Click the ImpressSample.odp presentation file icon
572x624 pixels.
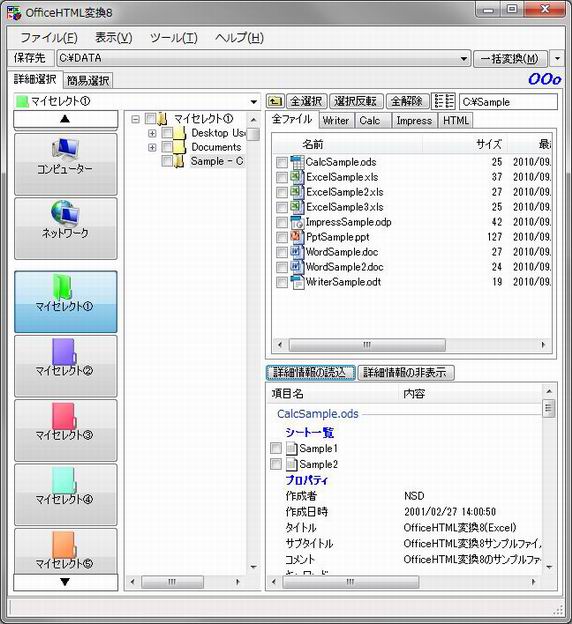pyautogui.click(x=297, y=222)
